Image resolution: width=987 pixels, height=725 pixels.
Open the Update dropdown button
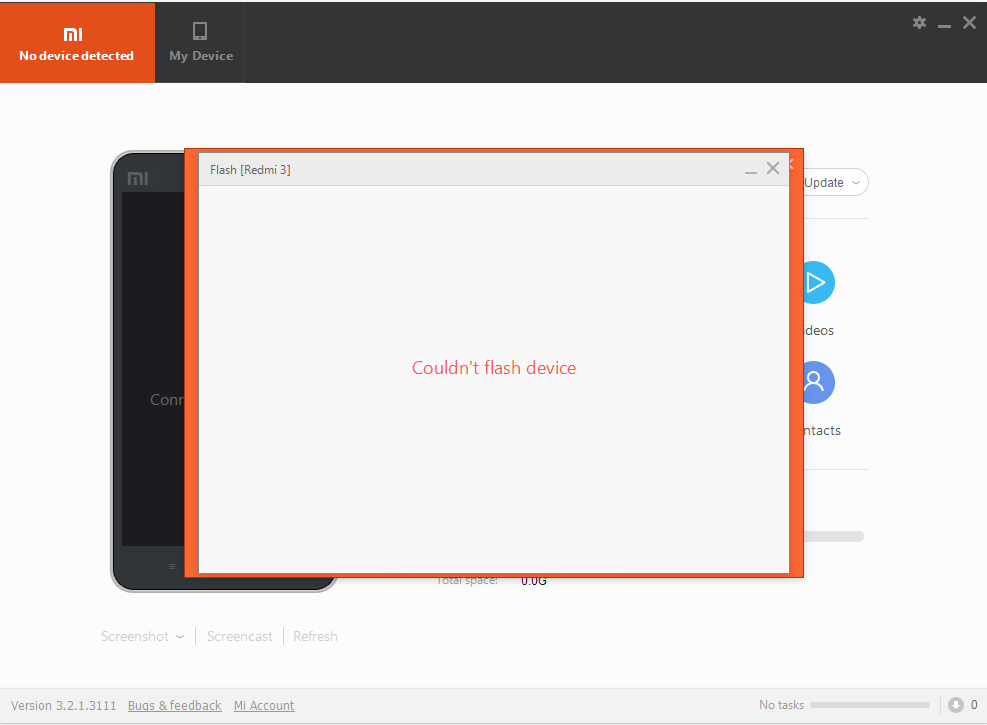834,183
